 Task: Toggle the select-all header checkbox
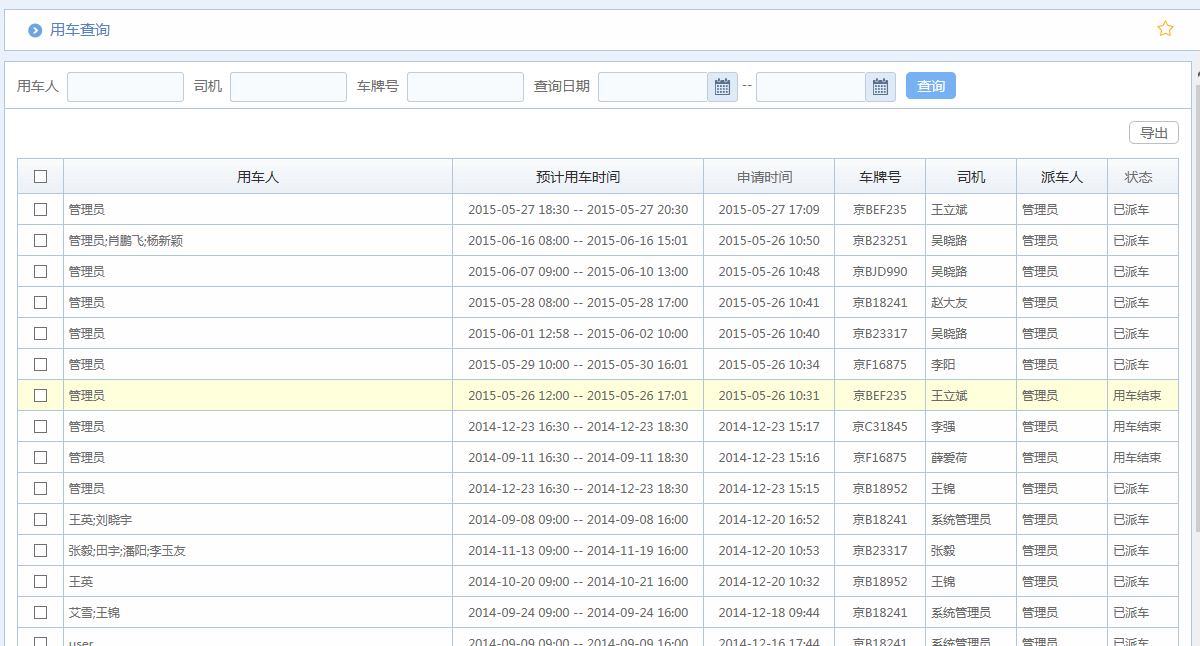tap(40, 177)
